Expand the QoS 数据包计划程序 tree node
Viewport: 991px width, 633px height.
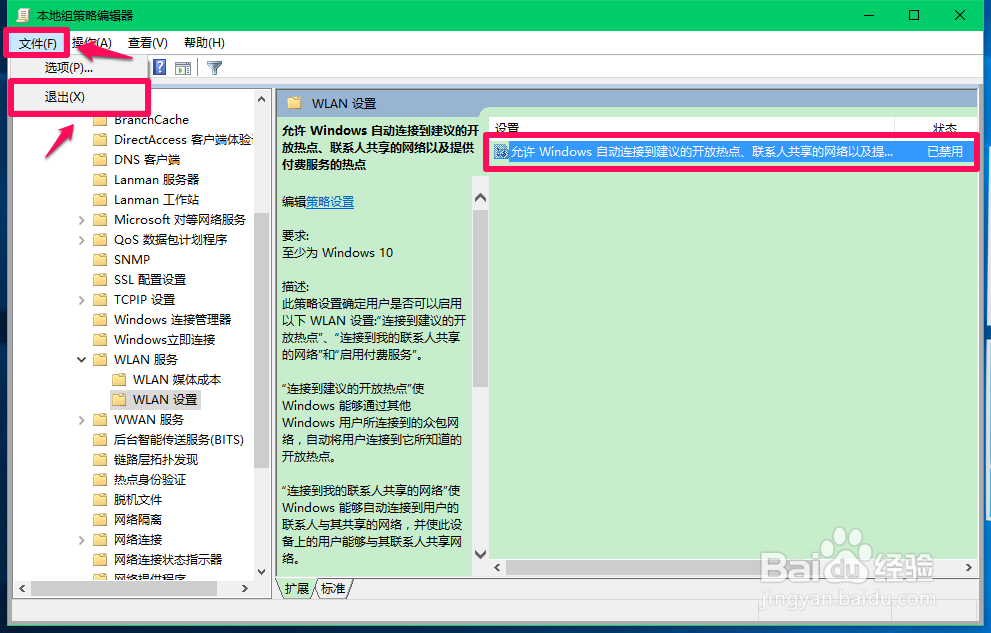coord(81,239)
